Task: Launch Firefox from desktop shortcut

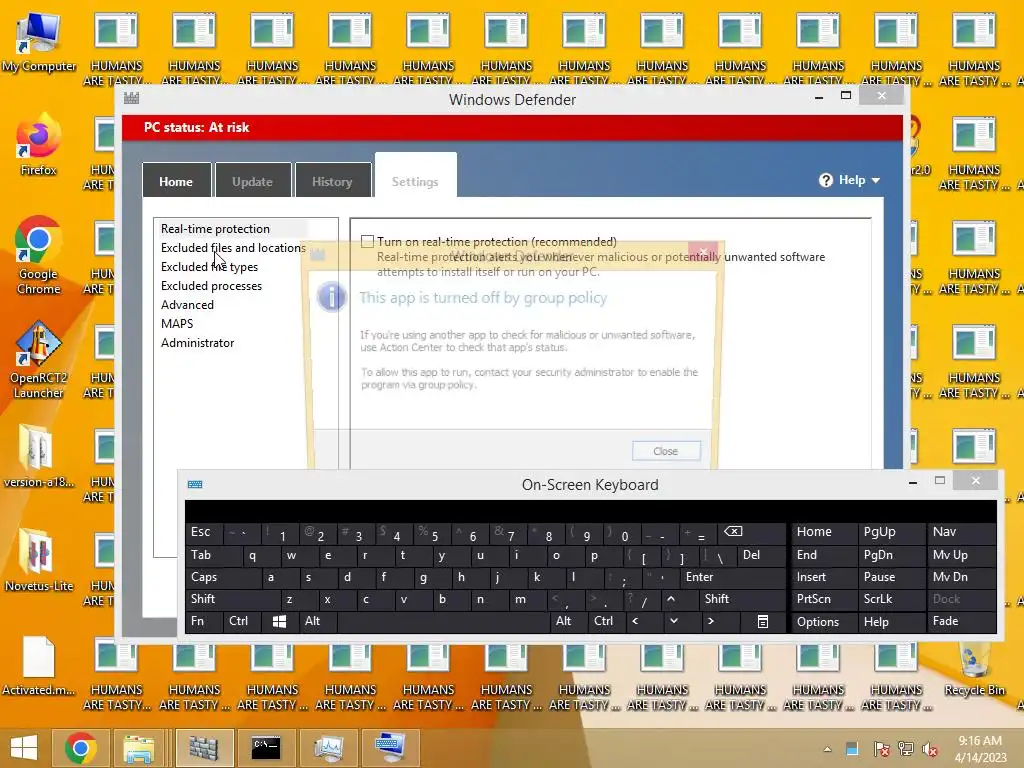Action: tap(39, 145)
